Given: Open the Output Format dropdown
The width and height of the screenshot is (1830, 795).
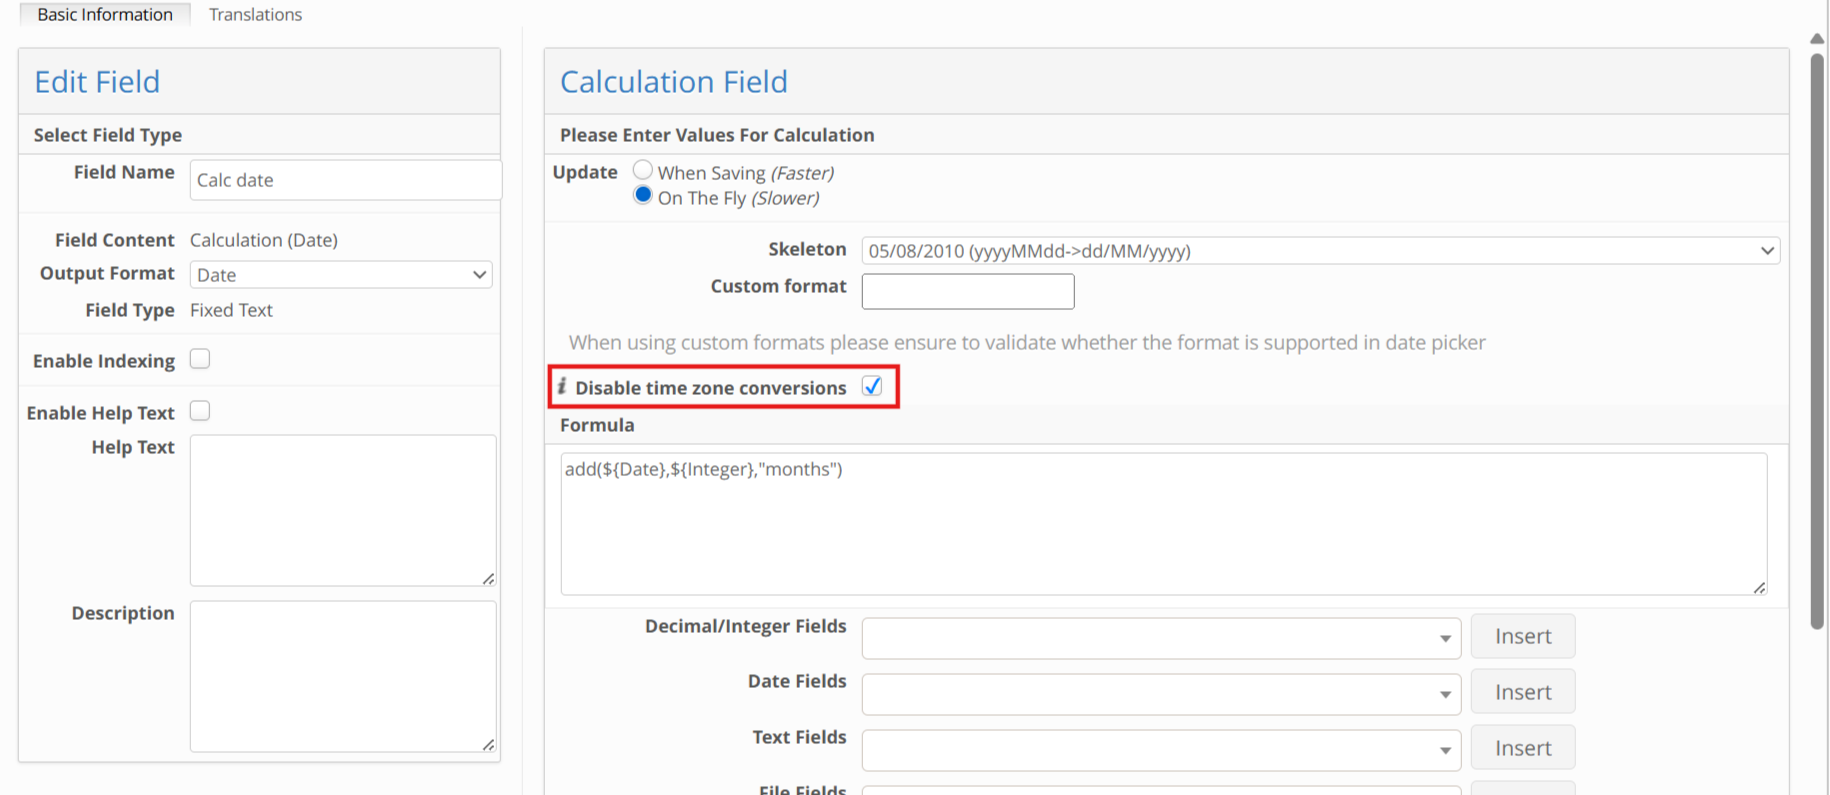Looking at the screenshot, I should point(341,275).
